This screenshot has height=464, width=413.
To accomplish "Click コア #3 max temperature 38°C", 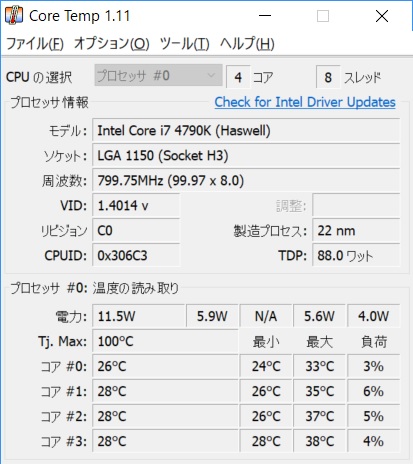I will tap(320, 441).
